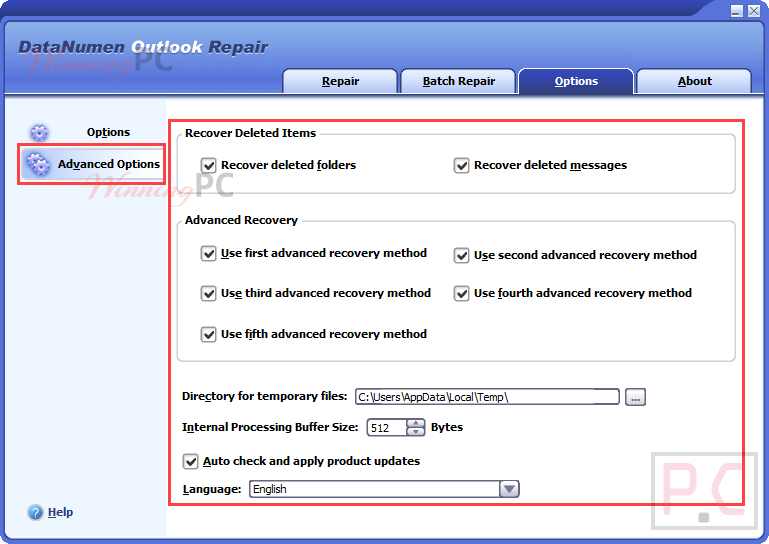
Task: Close the DataNumen Outlook Repair window
Action: pyautogui.click(x=754, y=11)
